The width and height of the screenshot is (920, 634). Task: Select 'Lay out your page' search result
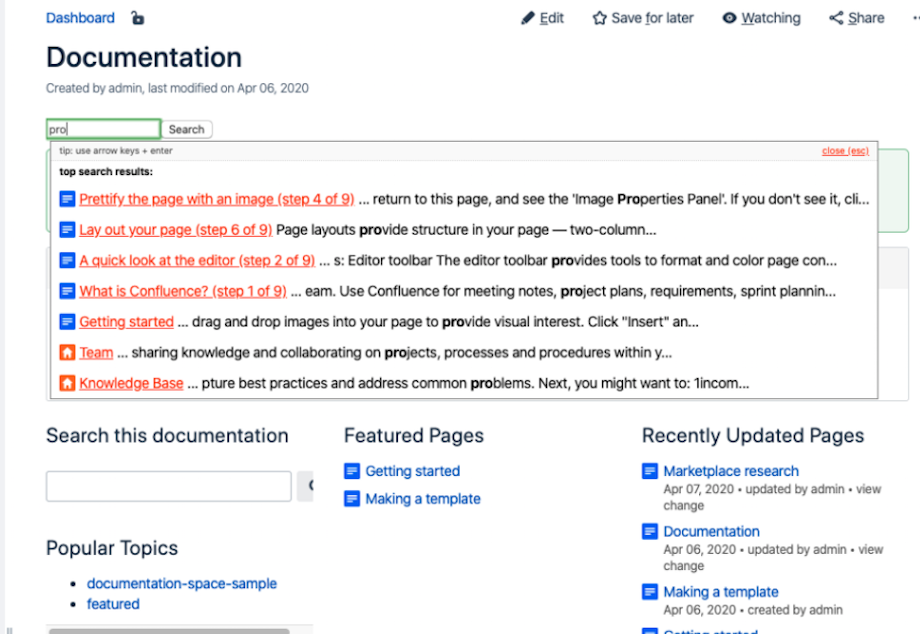[x=175, y=230]
